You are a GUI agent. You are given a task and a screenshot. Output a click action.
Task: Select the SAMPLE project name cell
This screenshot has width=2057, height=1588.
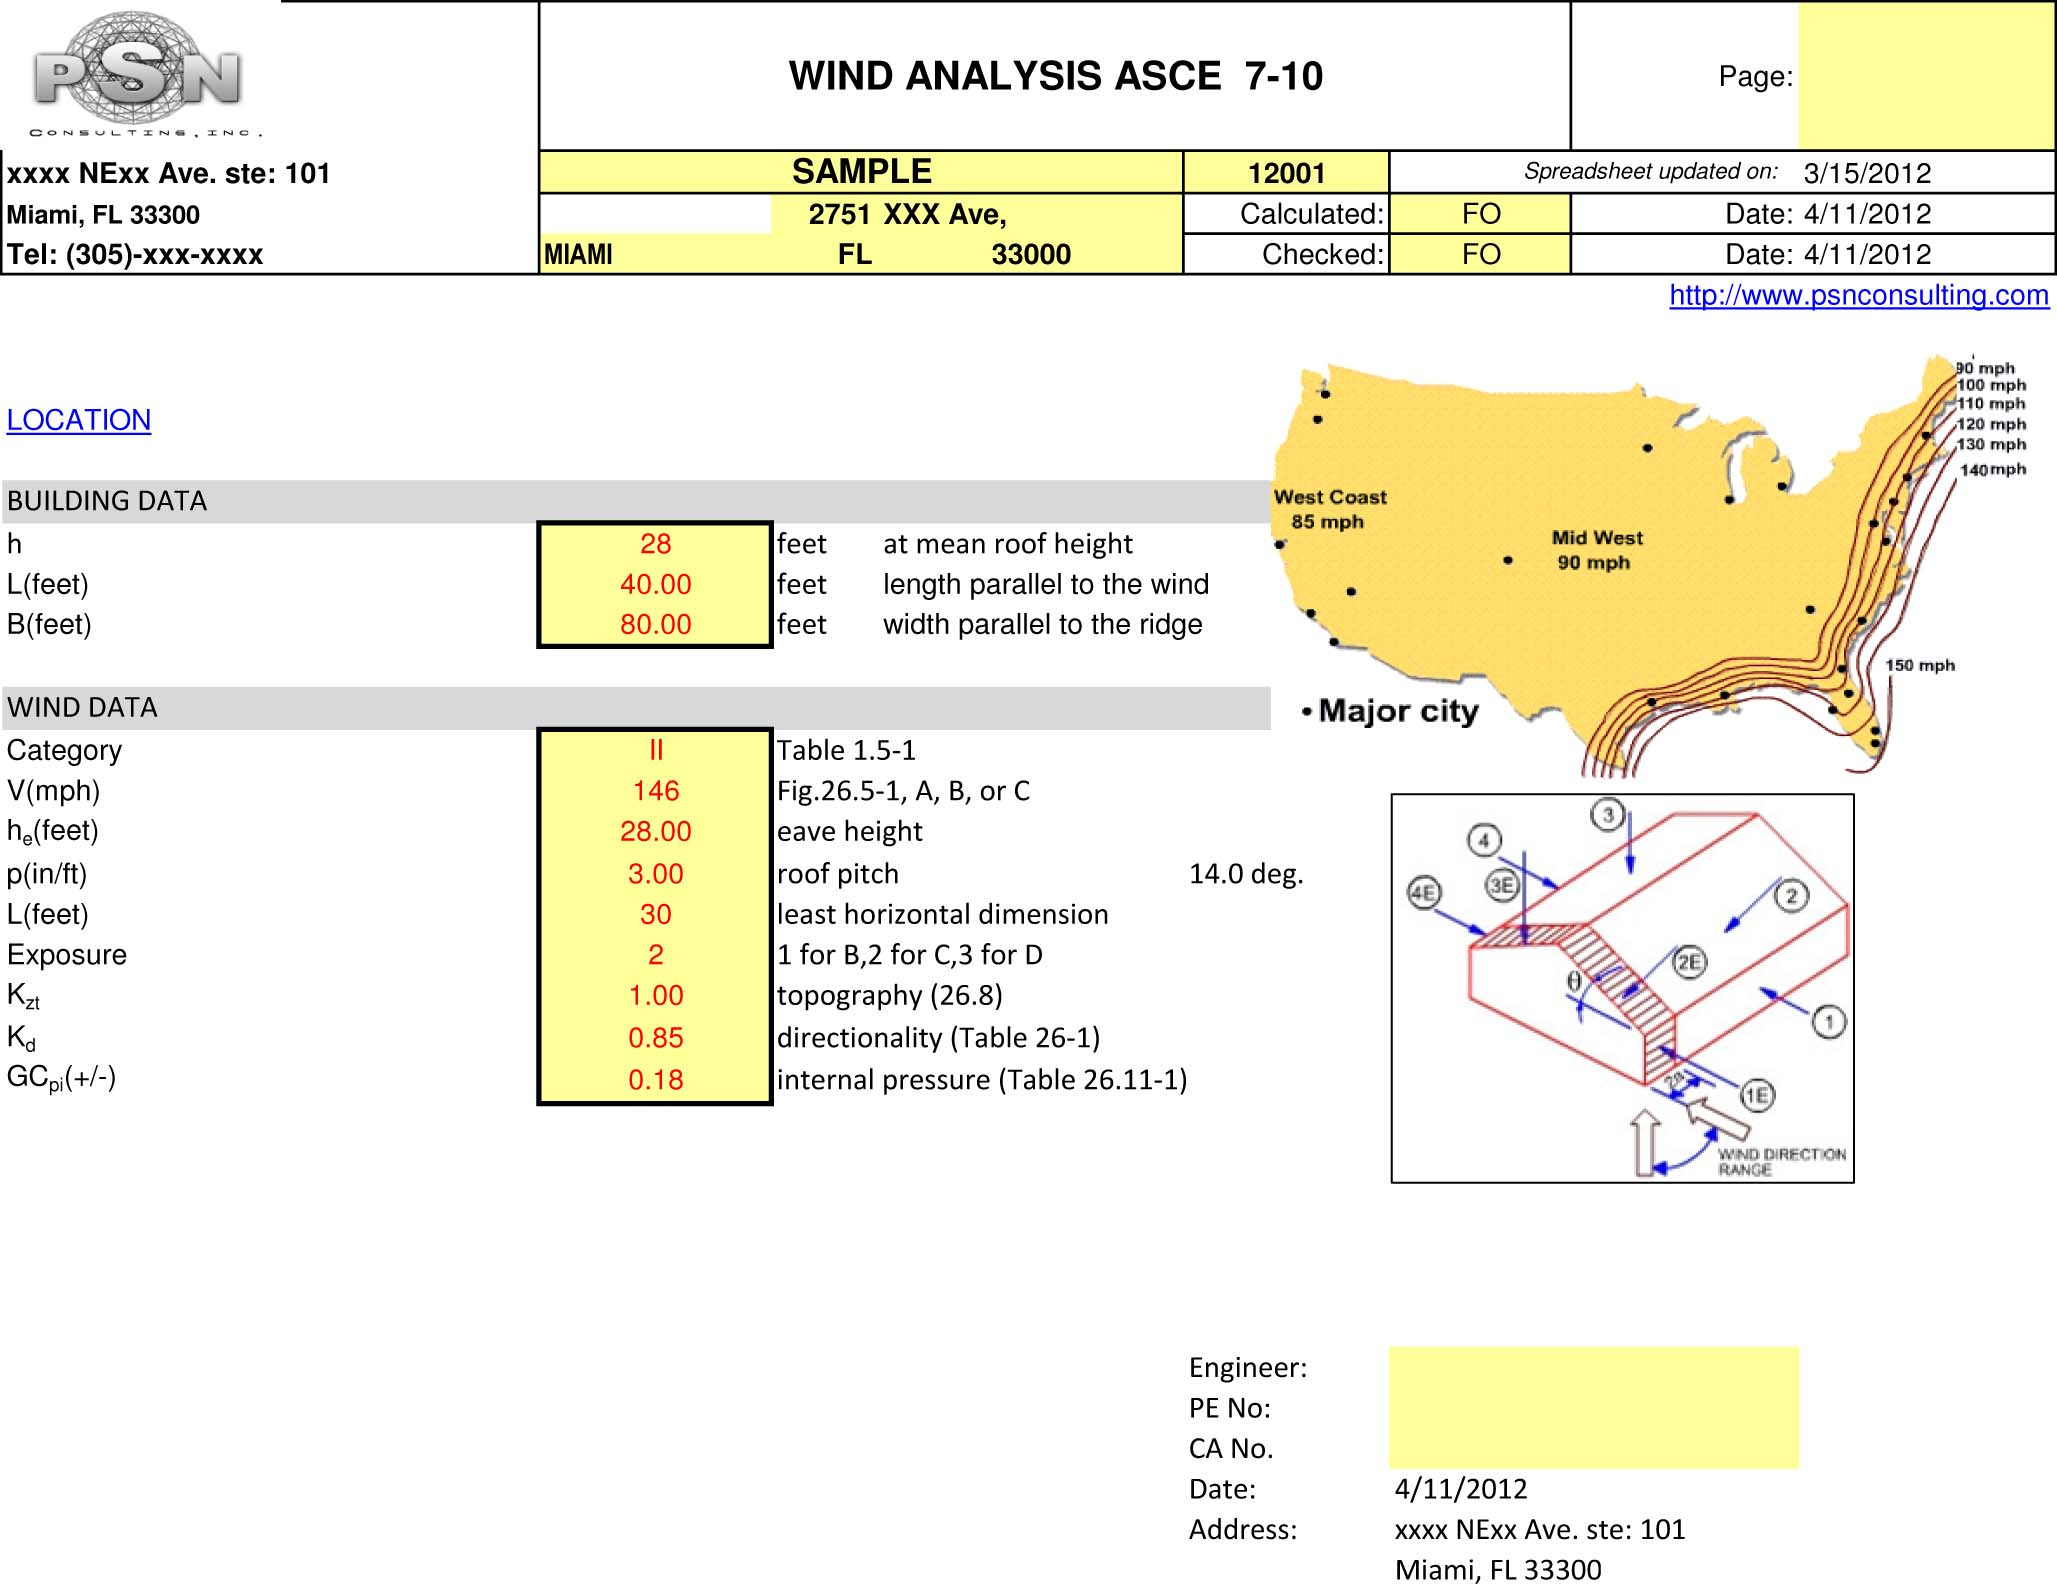(x=861, y=172)
